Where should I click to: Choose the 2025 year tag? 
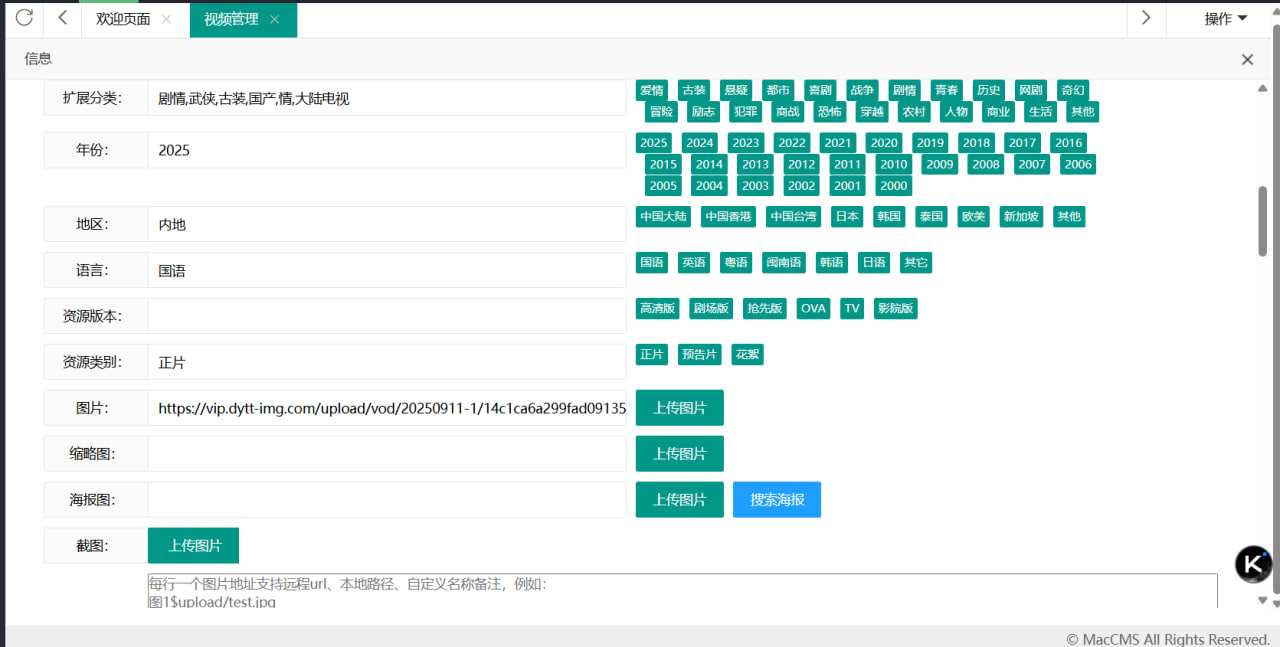tap(653, 143)
